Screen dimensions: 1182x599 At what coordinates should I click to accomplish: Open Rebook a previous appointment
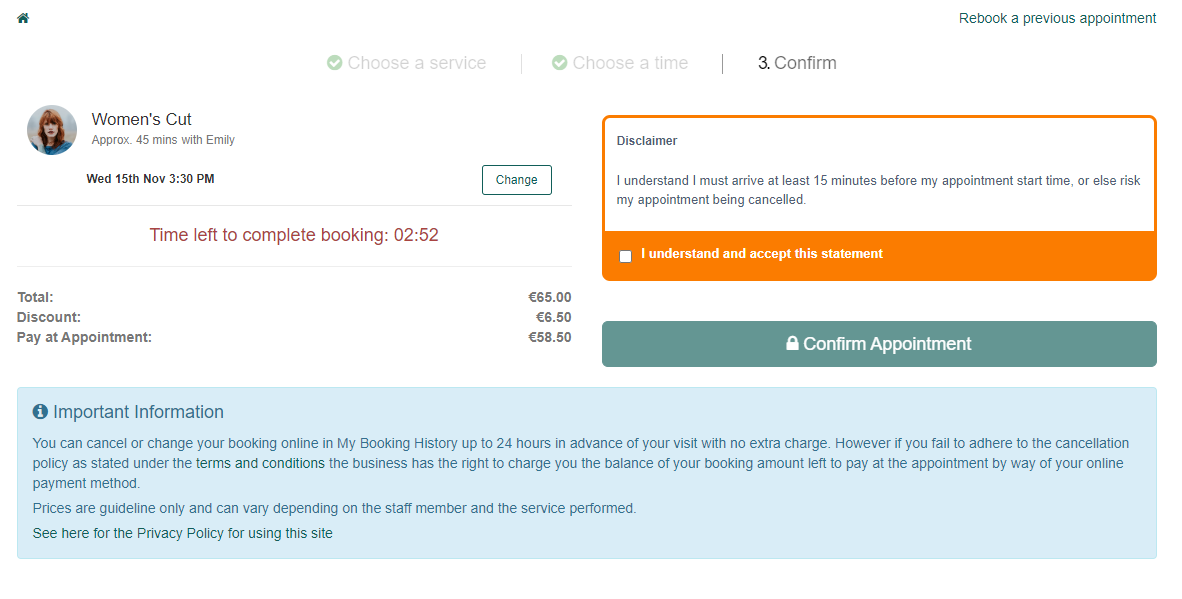[x=1057, y=18]
